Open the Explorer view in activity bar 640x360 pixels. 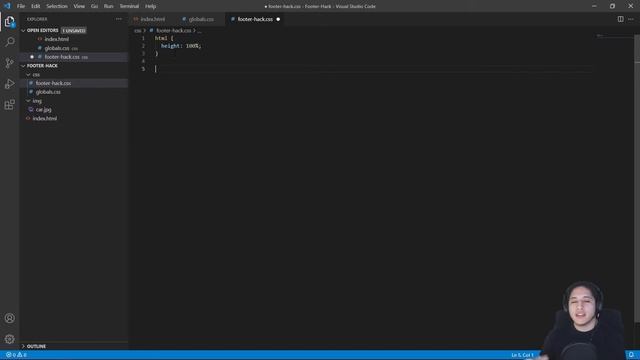coord(9,21)
